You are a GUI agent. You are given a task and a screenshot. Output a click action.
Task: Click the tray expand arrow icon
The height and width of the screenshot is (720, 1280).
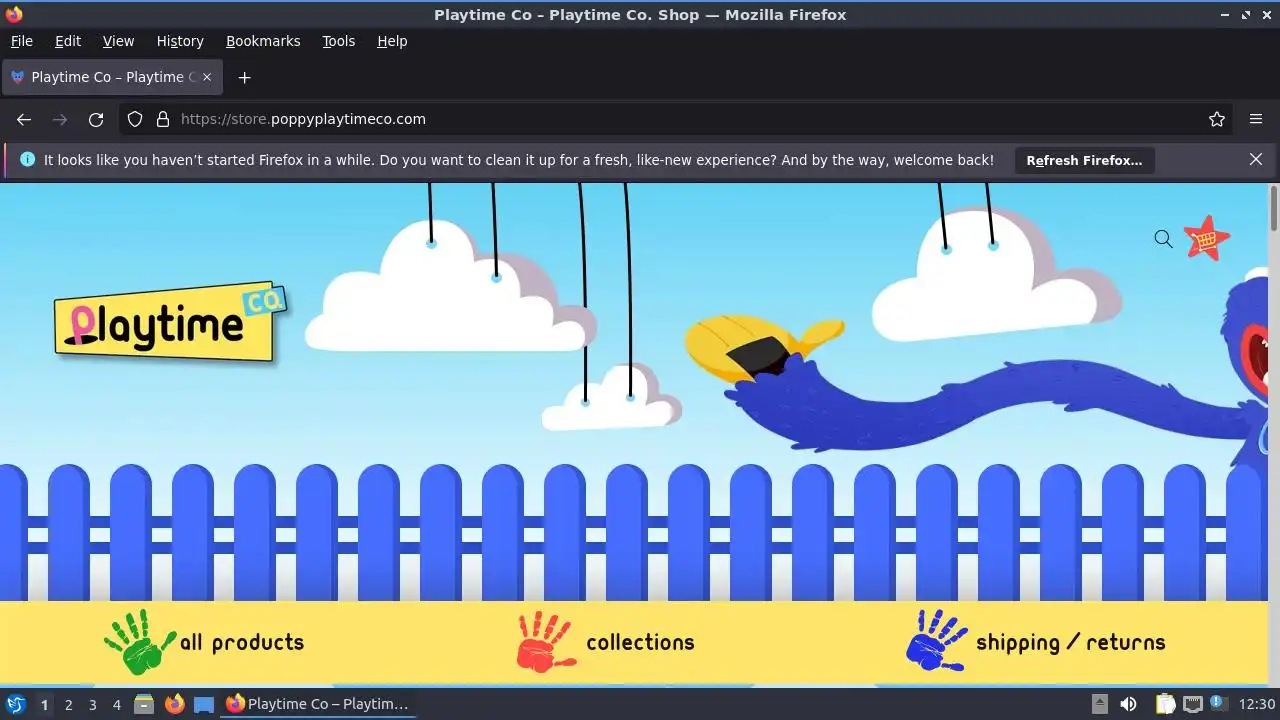coord(1099,704)
